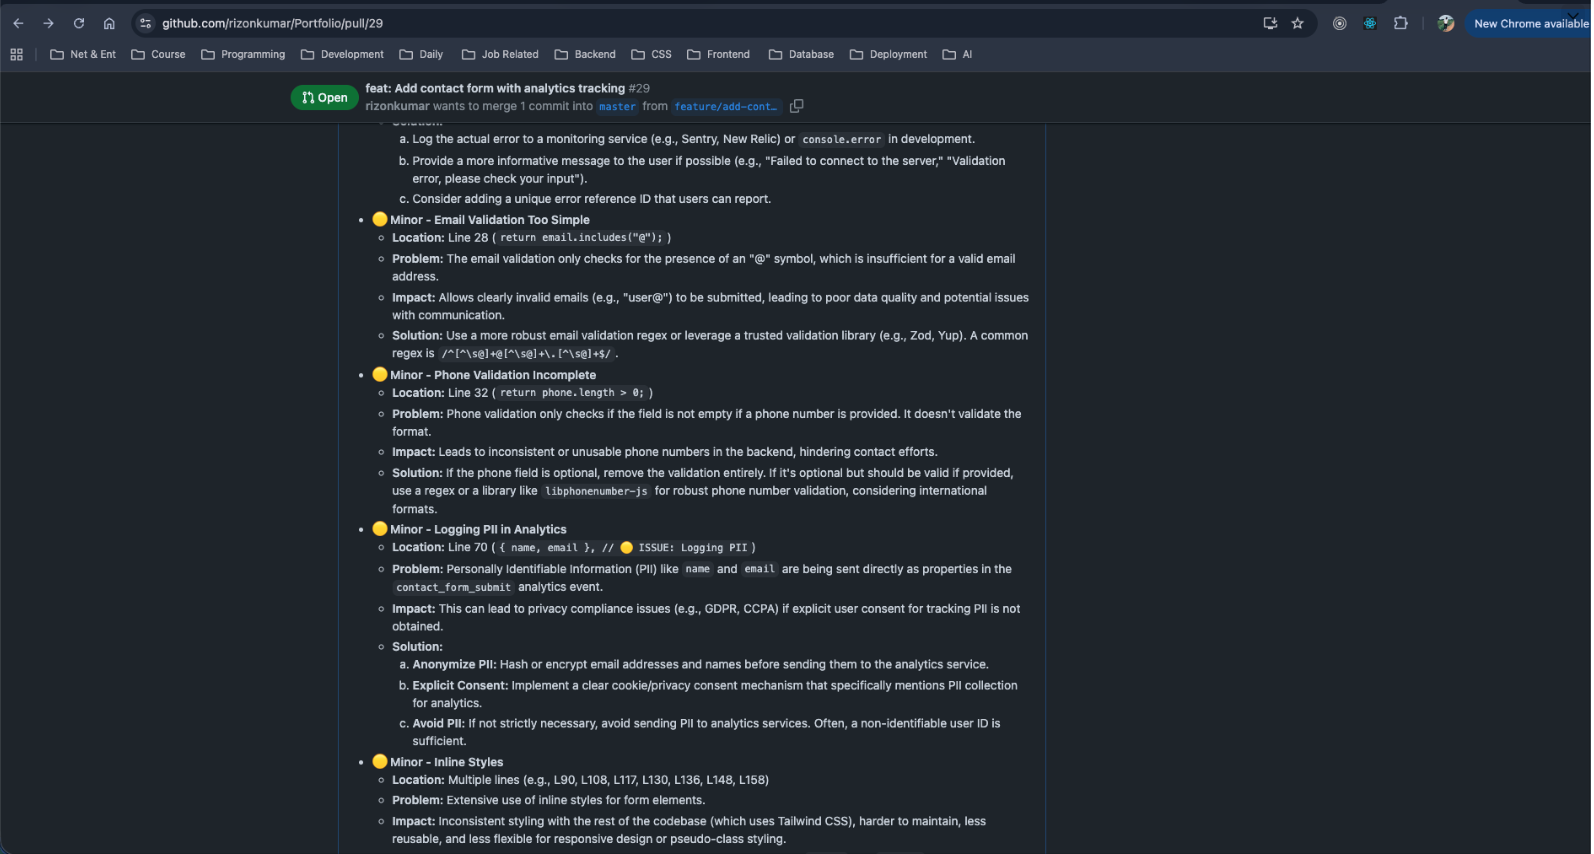Screen dimensions: 1594x854
Task: Open rizonkumar author profile link
Action: click(x=397, y=106)
